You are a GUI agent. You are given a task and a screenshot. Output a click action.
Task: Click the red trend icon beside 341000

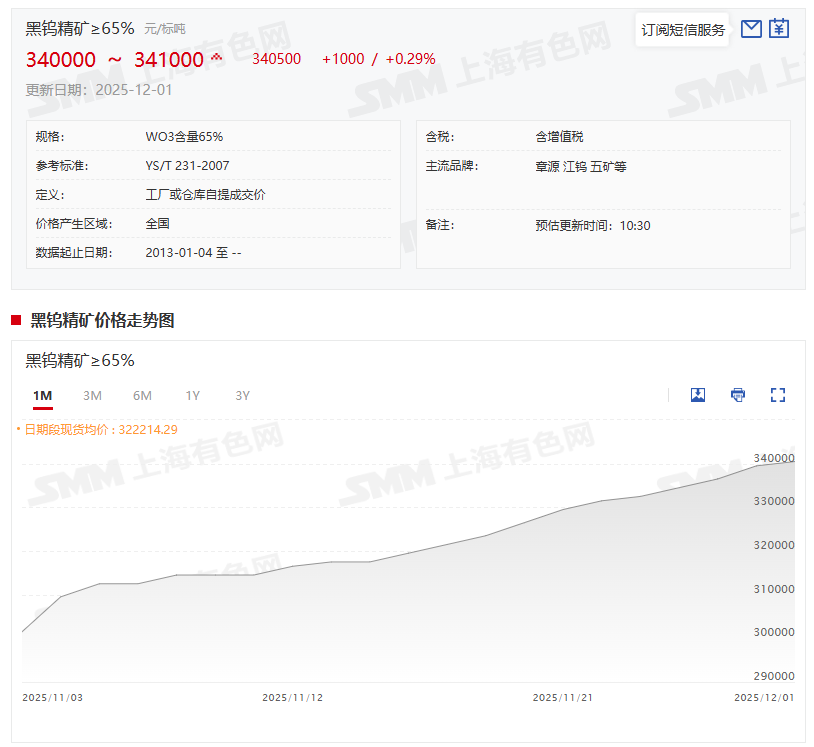[x=216, y=58]
